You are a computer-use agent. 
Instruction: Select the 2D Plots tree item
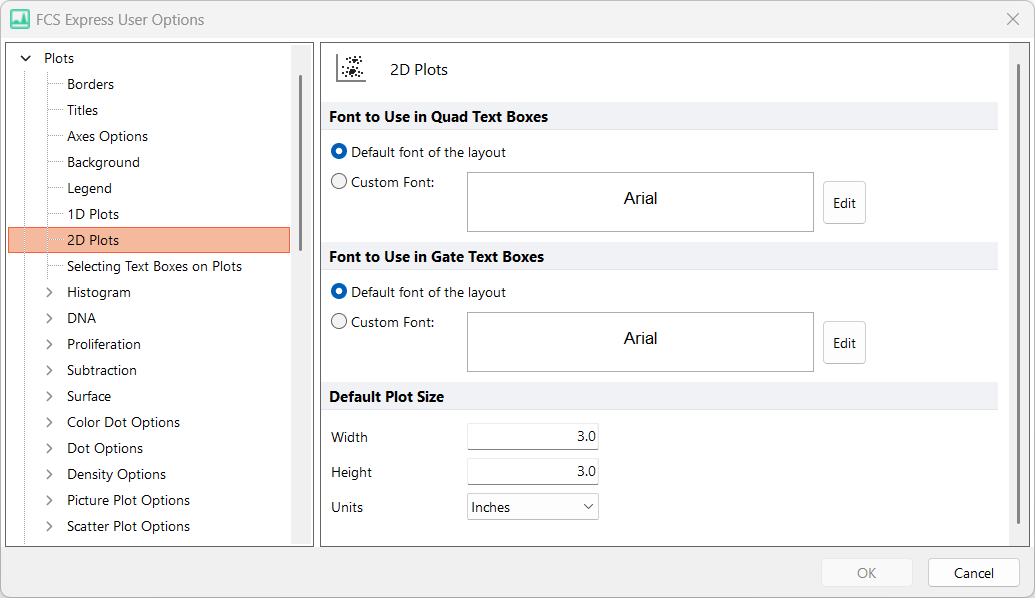point(149,240)
